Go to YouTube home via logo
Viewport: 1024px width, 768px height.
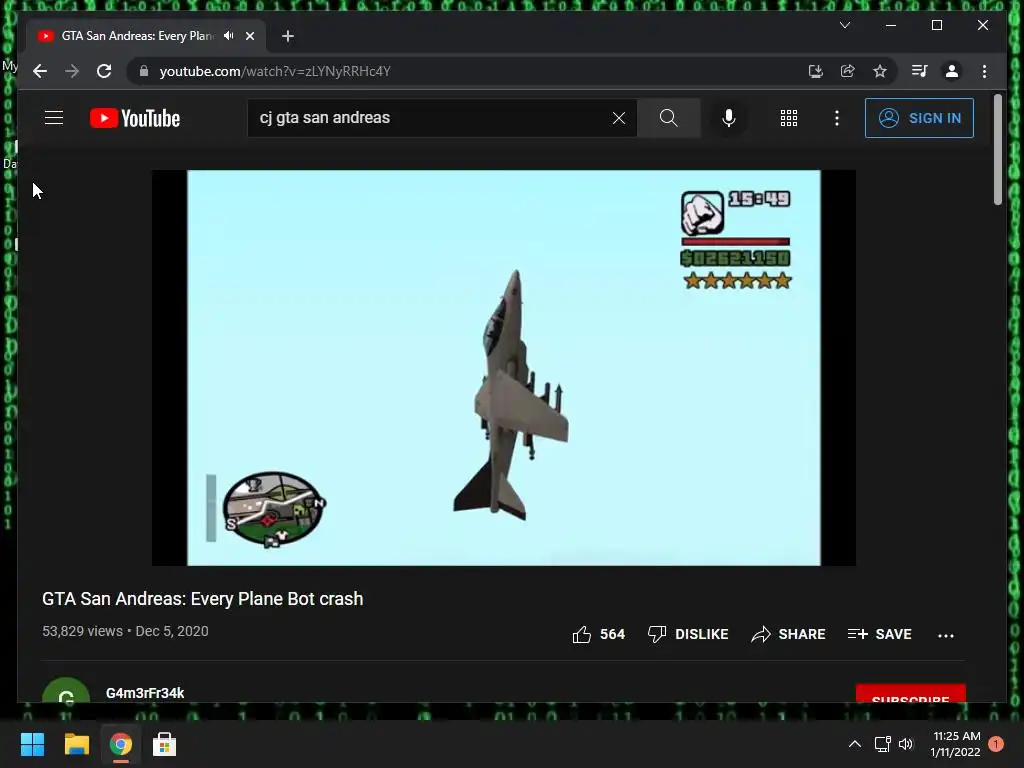(x=135, y=118)
